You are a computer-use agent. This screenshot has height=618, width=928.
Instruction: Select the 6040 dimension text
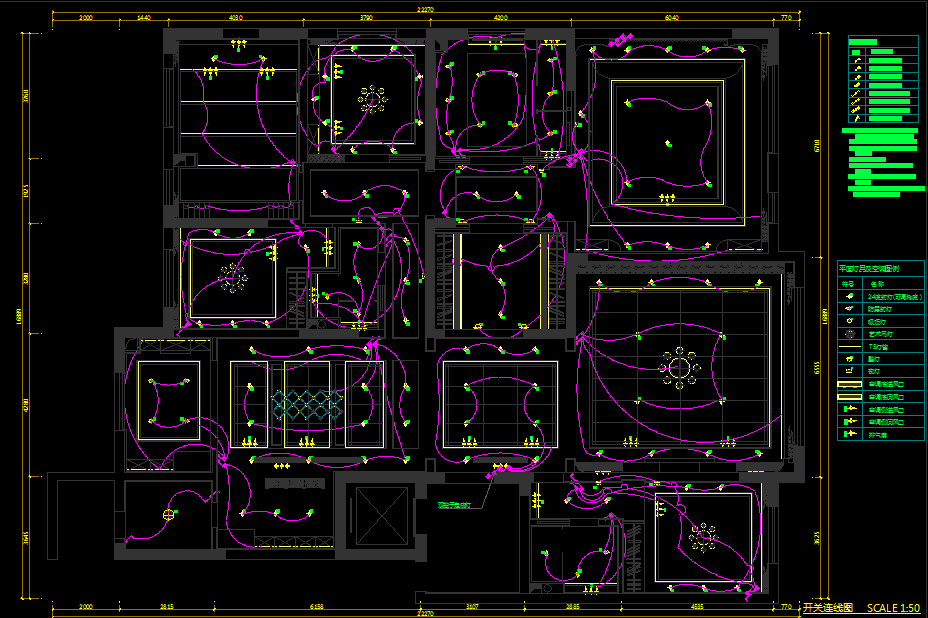(672, 17)
